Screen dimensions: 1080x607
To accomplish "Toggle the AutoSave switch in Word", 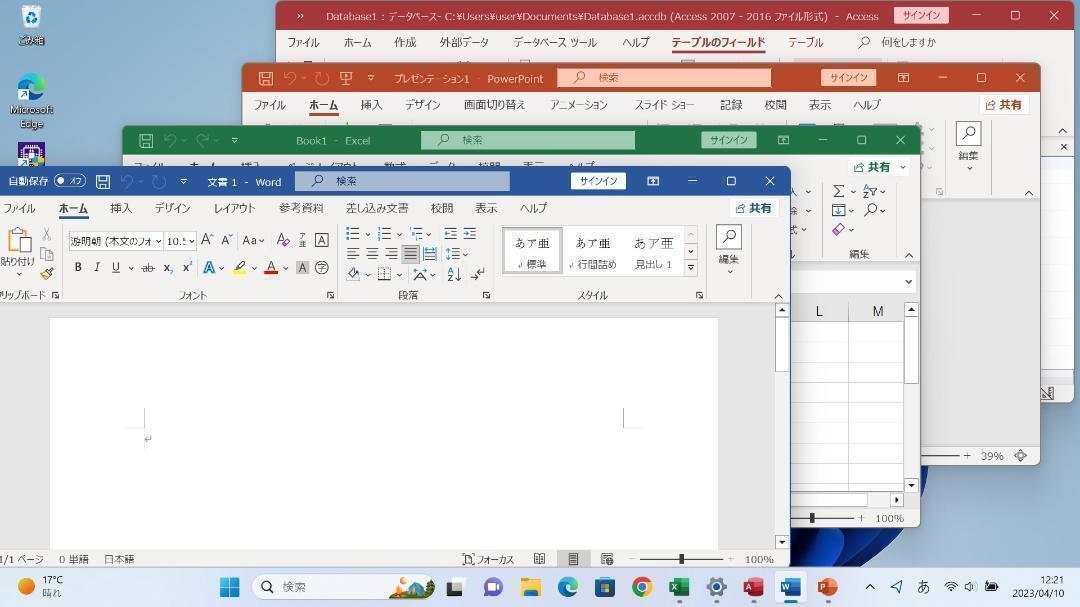I will click(70, 181).
